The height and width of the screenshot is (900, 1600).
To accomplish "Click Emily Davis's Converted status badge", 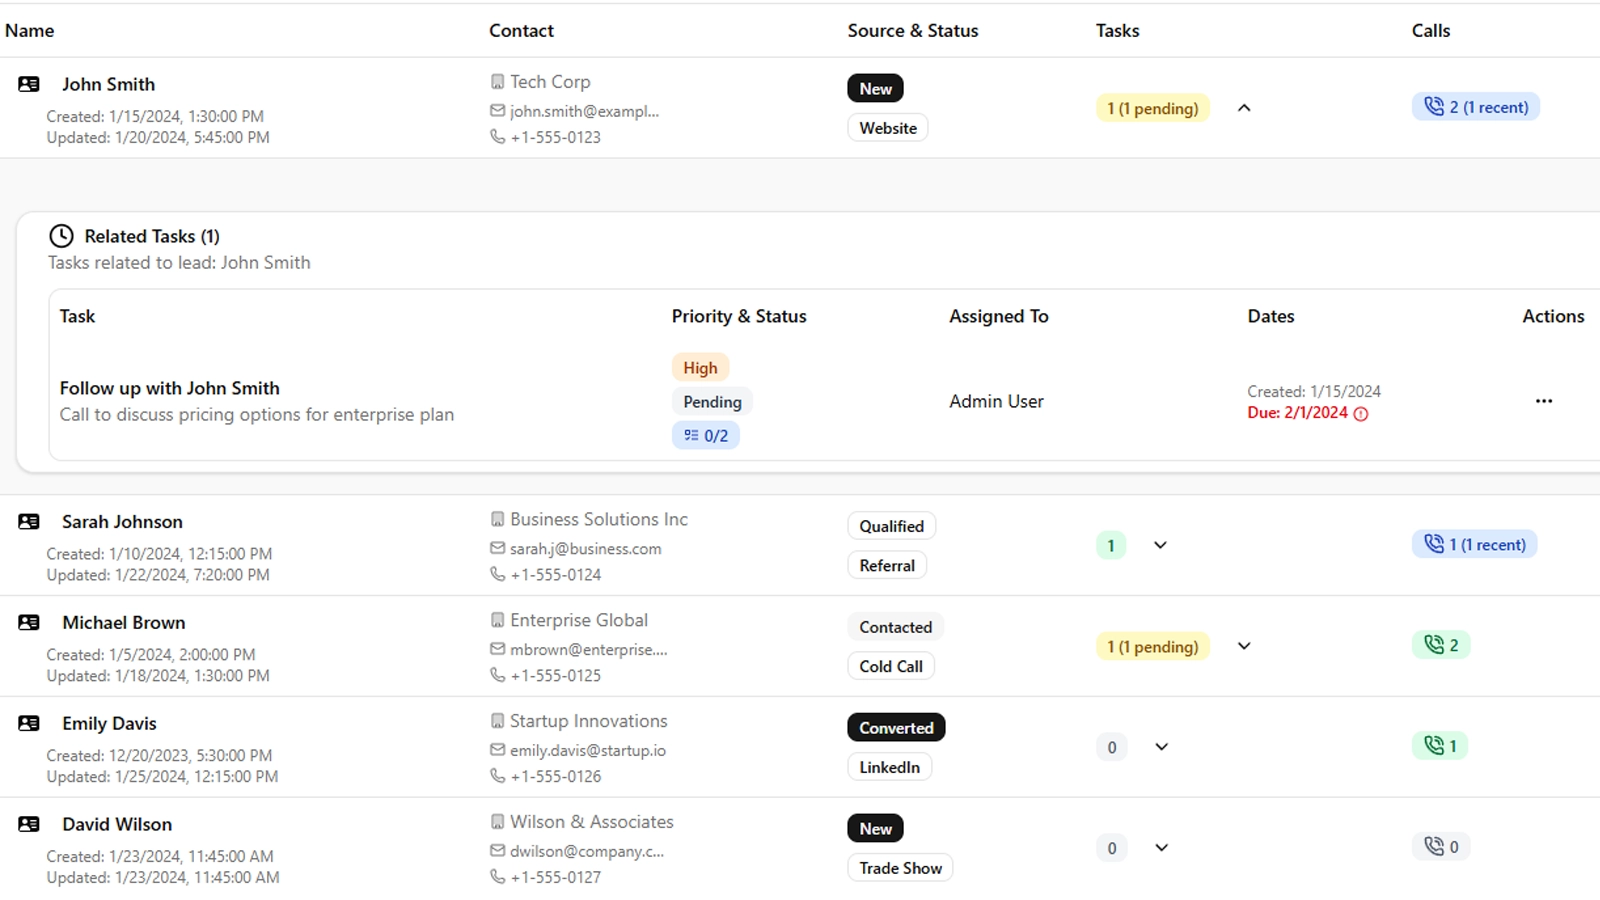I will click(896, 728).
